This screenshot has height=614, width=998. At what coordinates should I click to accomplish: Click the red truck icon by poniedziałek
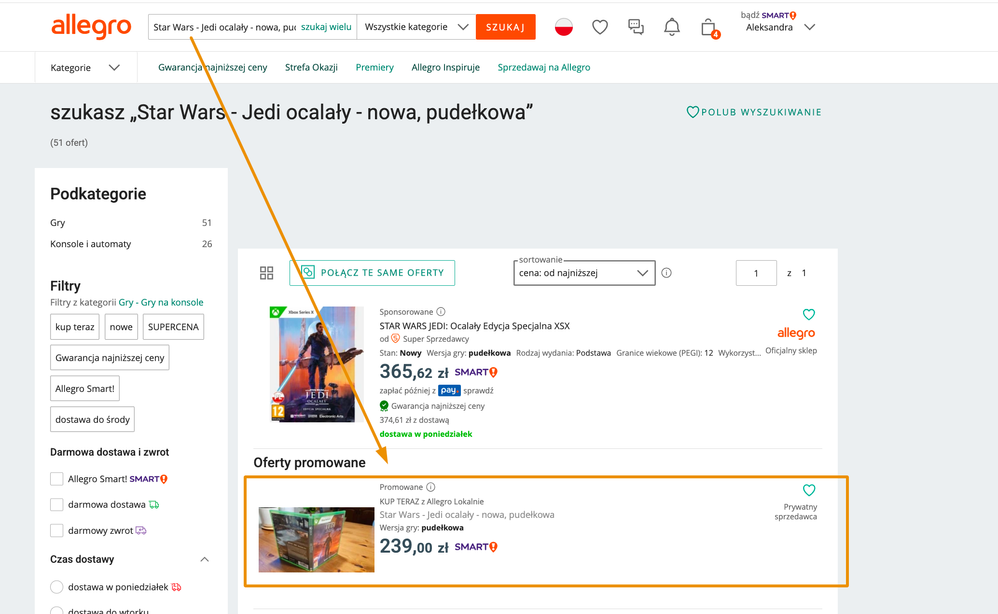[x=176, y=587]
